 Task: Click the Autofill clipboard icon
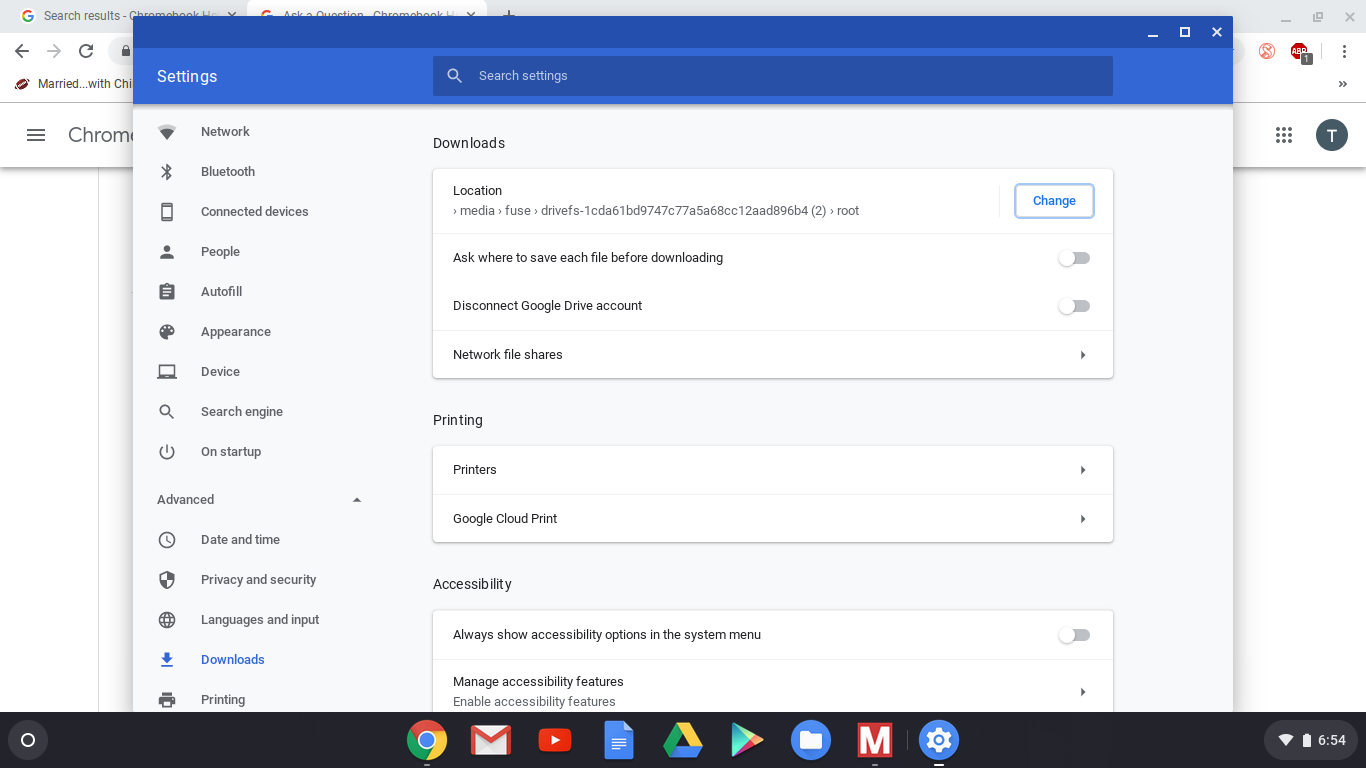point(167,292)
